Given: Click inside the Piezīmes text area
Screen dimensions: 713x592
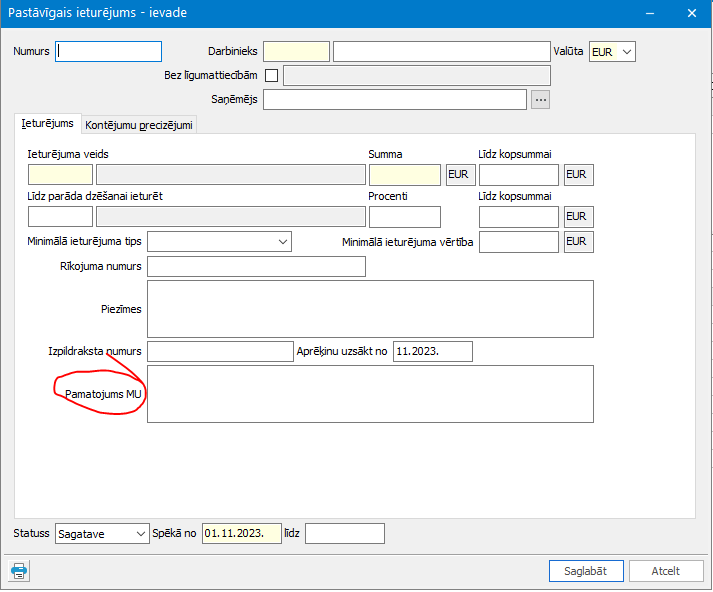Looking at the screenshot, I should (370, 309).
